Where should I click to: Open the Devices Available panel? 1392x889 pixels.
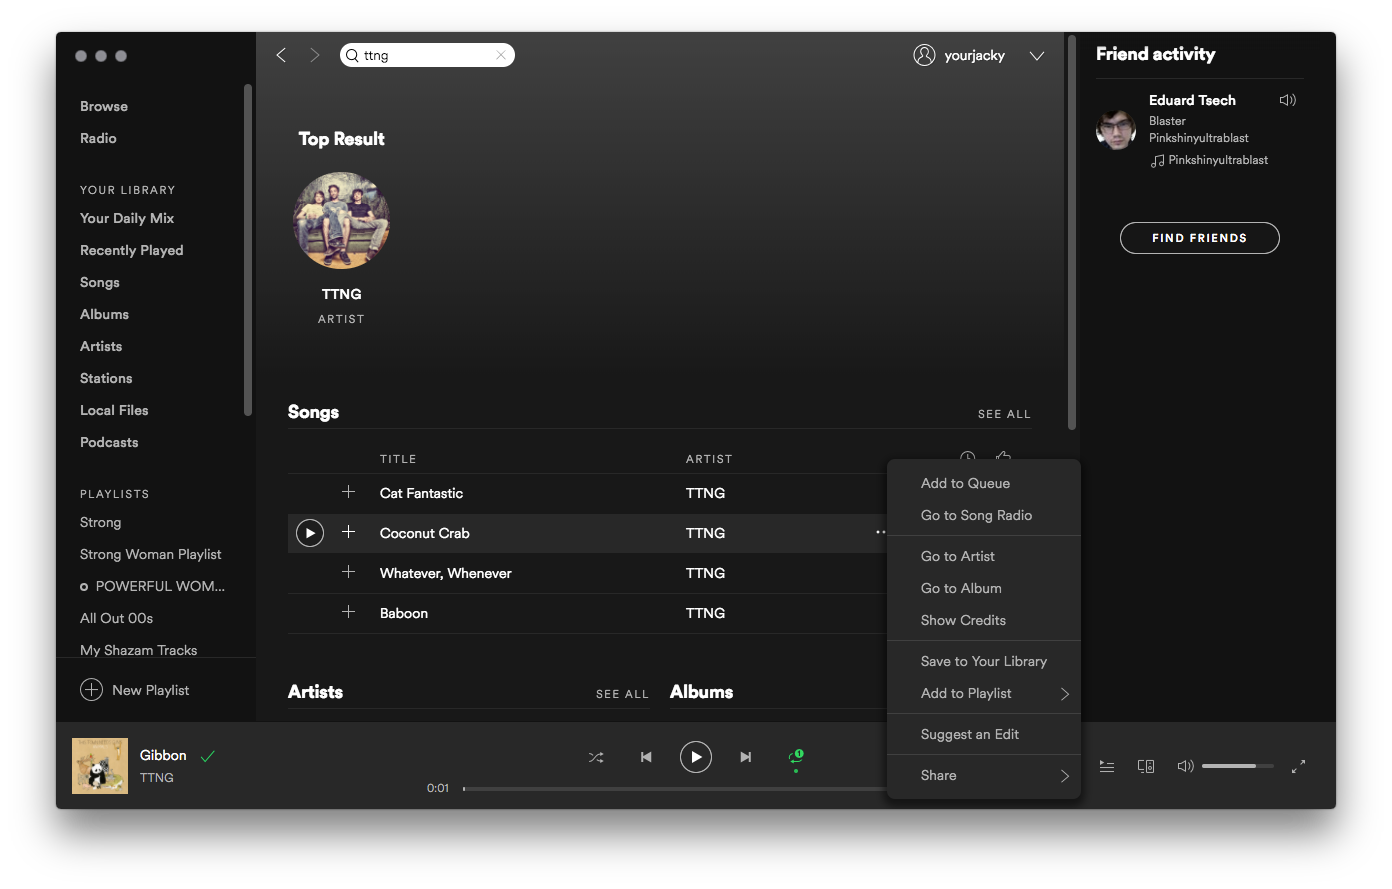[x=1146, y=765]
